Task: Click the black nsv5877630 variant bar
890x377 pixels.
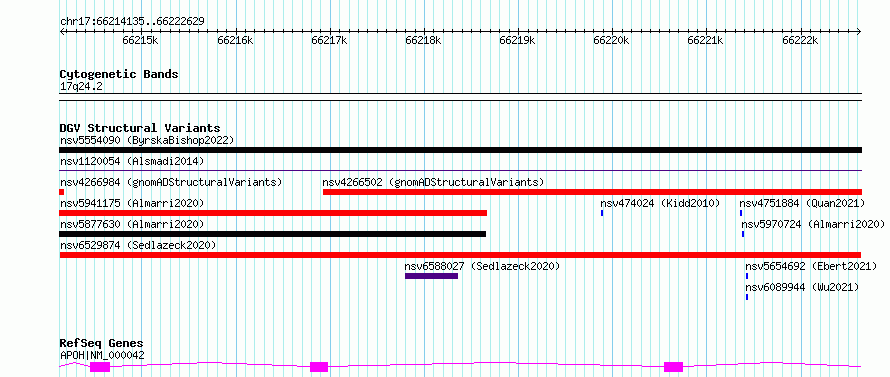Action: (x=272, y=234)
